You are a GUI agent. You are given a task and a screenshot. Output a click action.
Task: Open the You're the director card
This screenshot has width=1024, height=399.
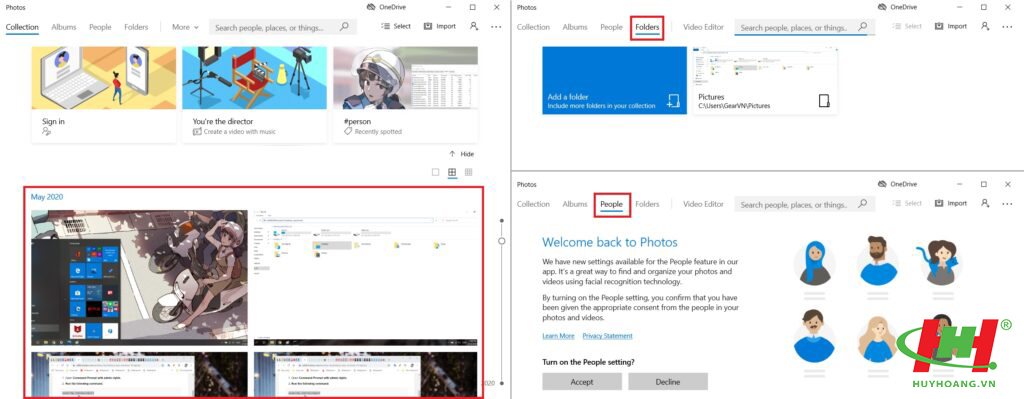[254, 94]
